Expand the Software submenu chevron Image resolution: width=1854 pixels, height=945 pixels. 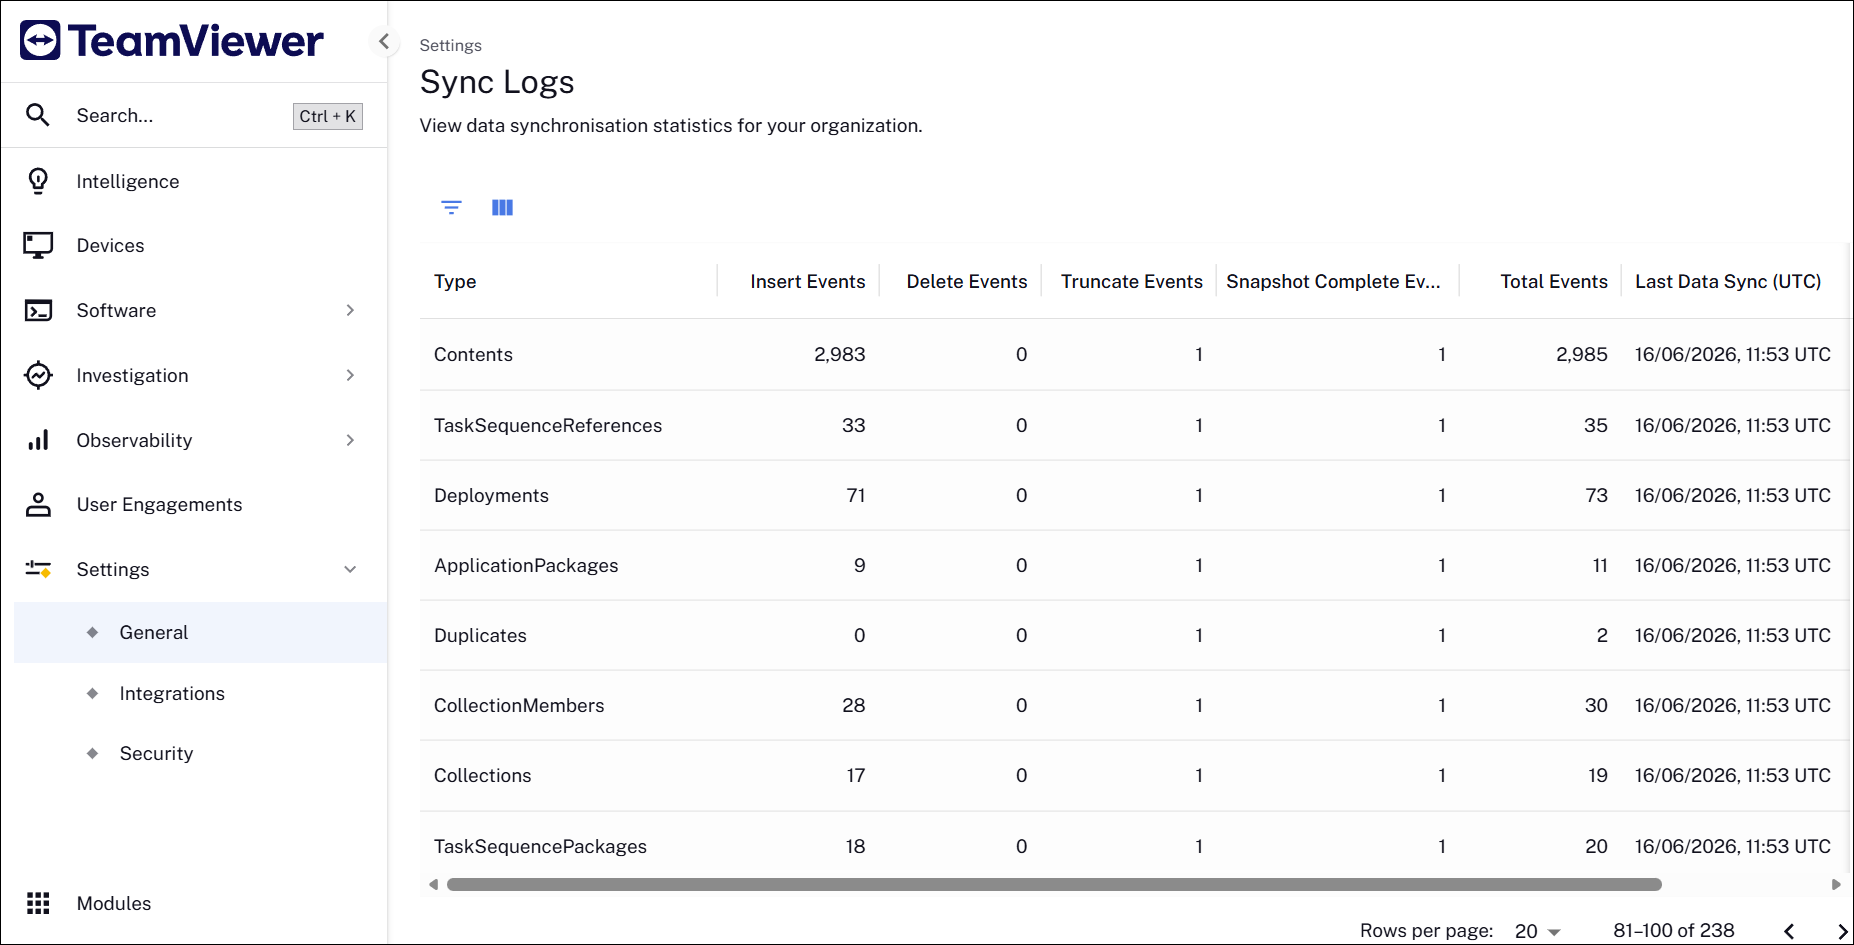pos(350,310)
